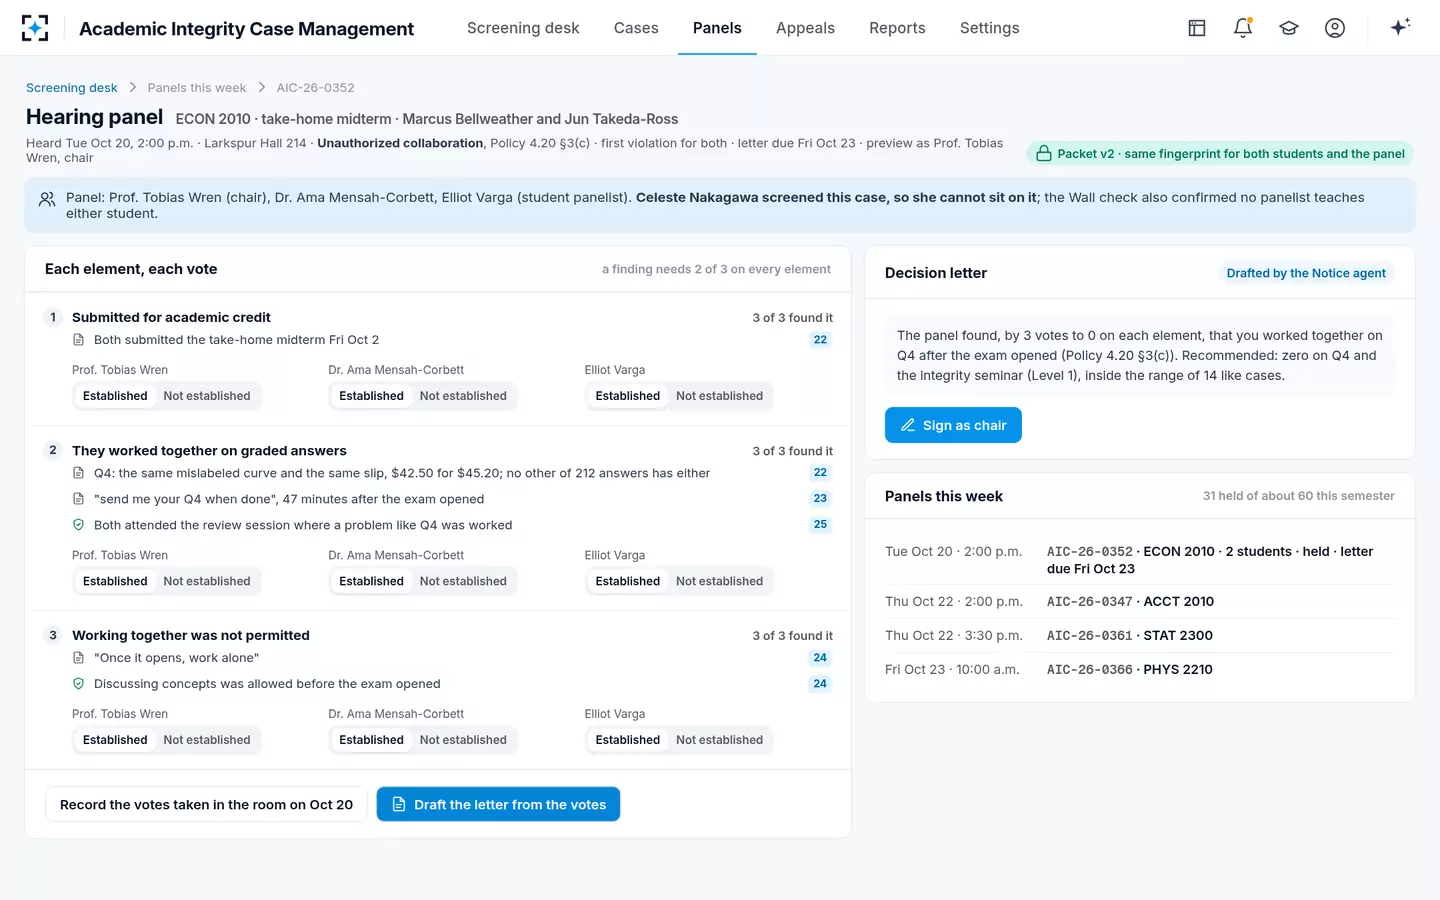Click document icon beside Q4 mislabeled curve evidence
Screen dimensions: 1440x900
point(79,473)
